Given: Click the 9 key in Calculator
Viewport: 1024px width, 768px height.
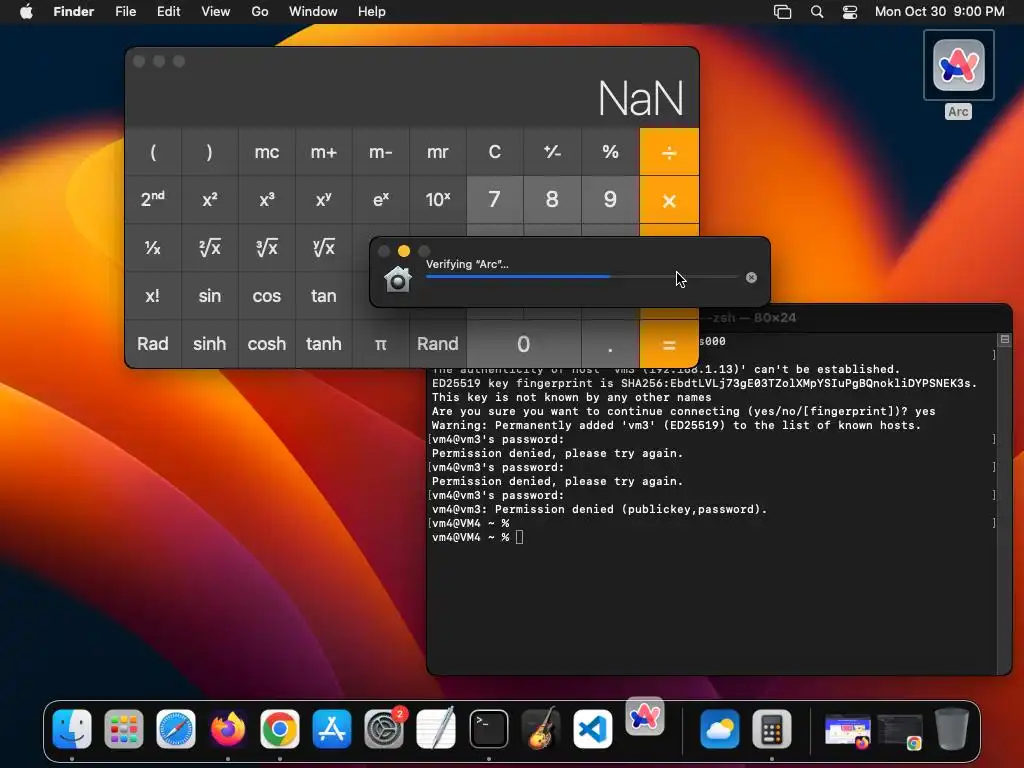Looking at the screenshot, I should click(x=610, y=200).
